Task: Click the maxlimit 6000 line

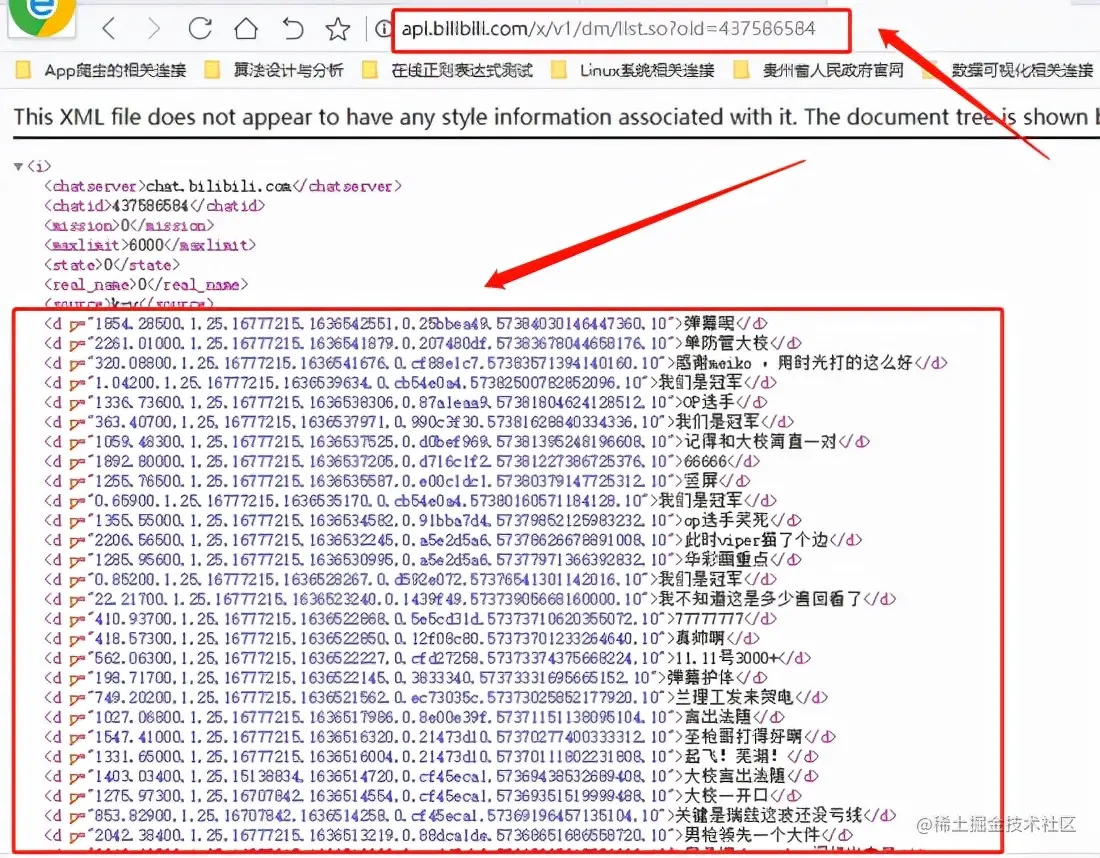Action: 150,245
